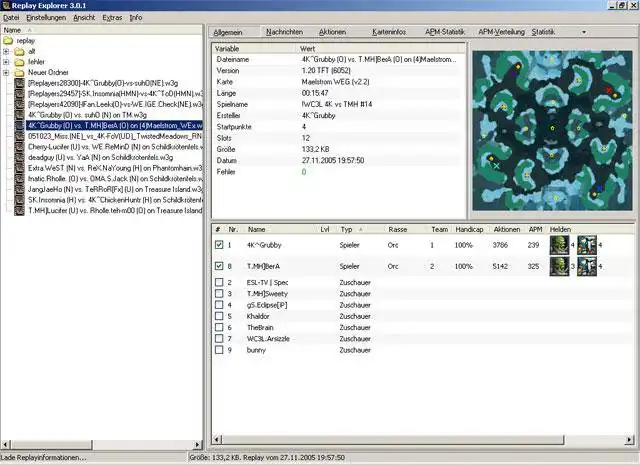Click replay icon of JangJaeHo vs. TeRRoR
640x465 pixels.
(20, 189)
